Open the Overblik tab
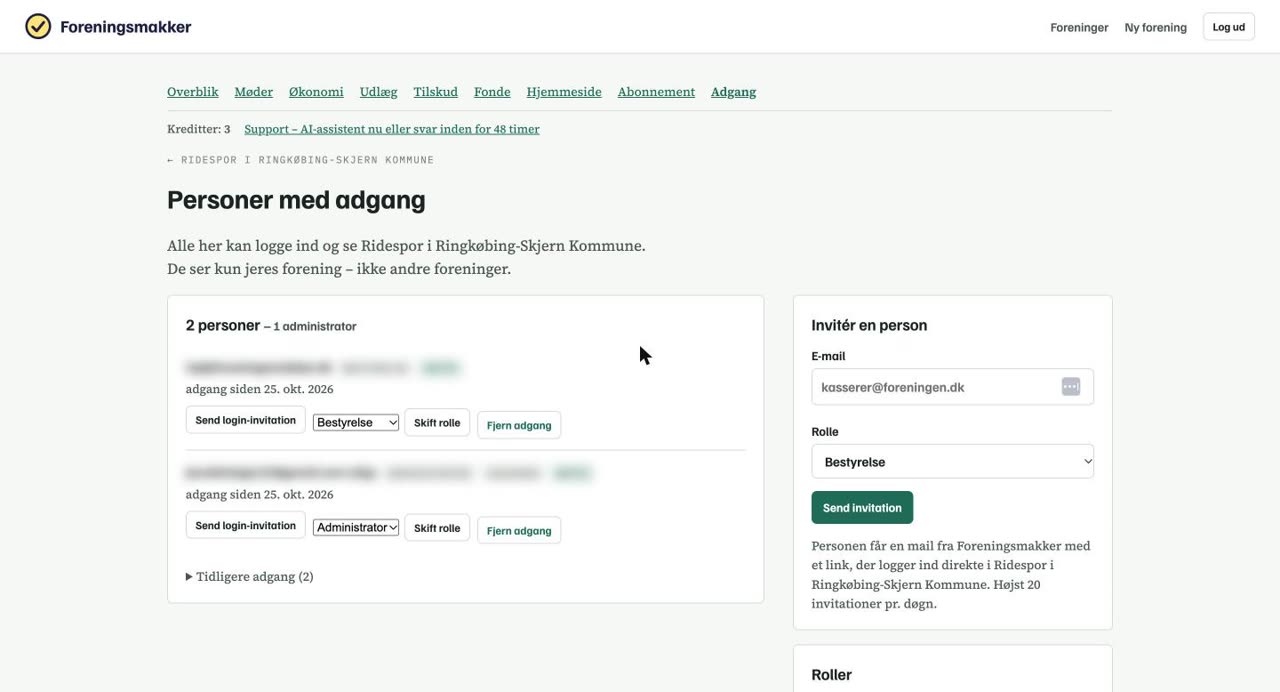This screenshot has height=692, width=1280. click(x=193, y=92)
